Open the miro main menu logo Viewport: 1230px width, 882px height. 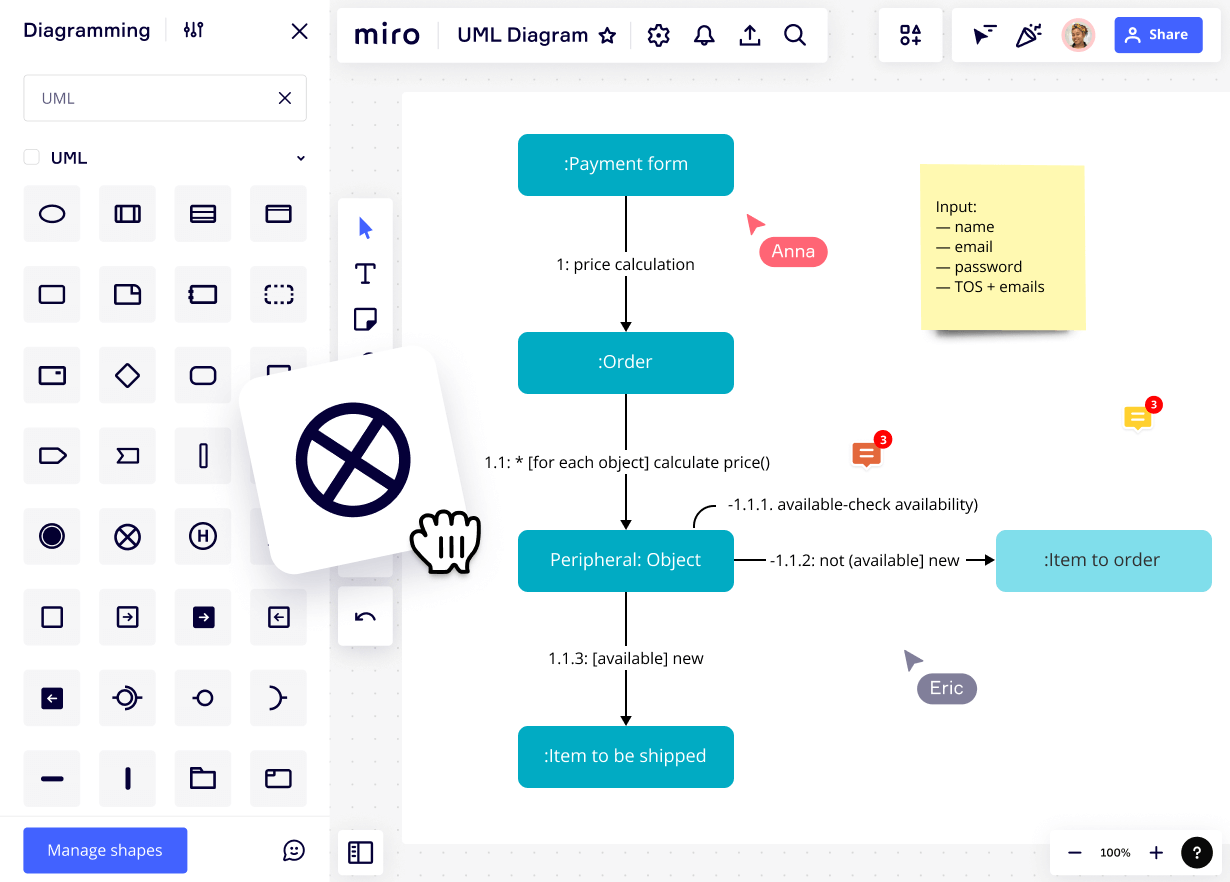(x=387, y=34)
